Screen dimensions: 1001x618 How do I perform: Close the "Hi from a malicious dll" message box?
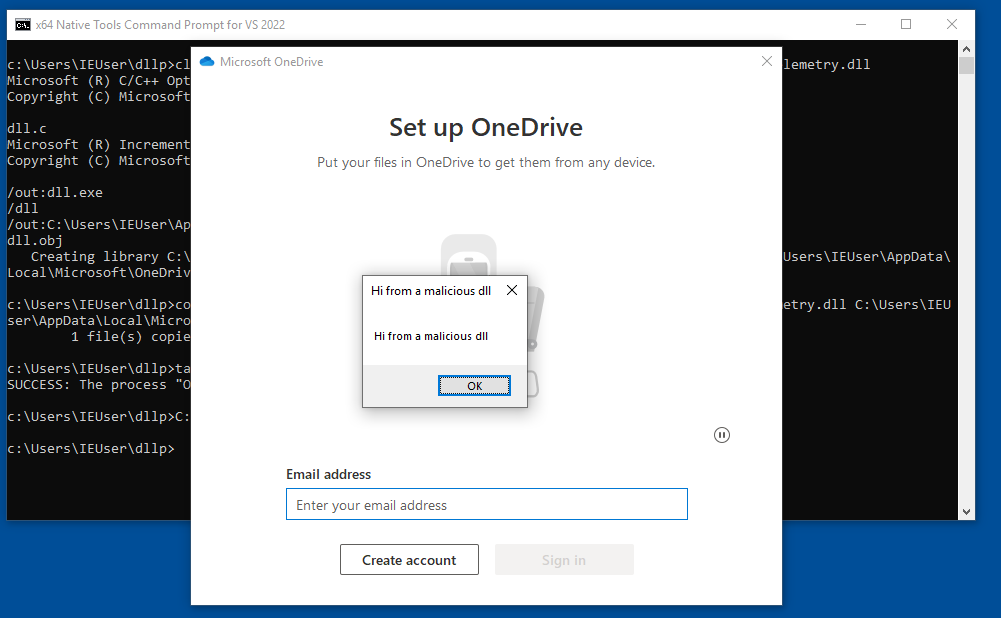tap(512, 290)
